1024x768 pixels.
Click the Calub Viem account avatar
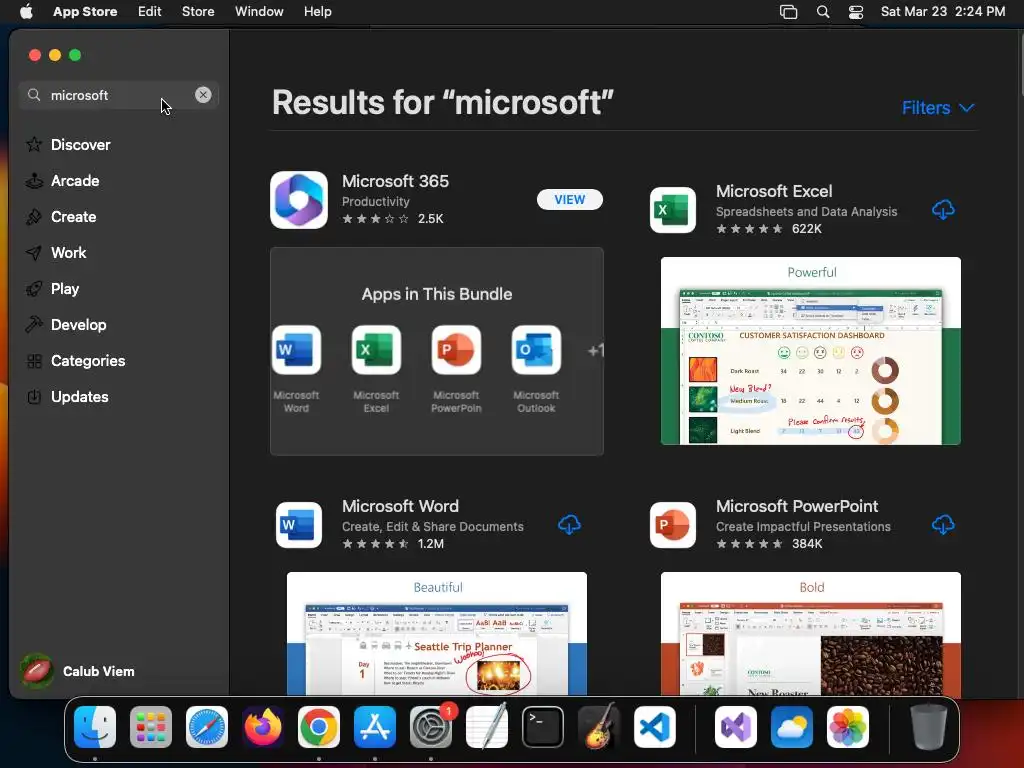37,671
